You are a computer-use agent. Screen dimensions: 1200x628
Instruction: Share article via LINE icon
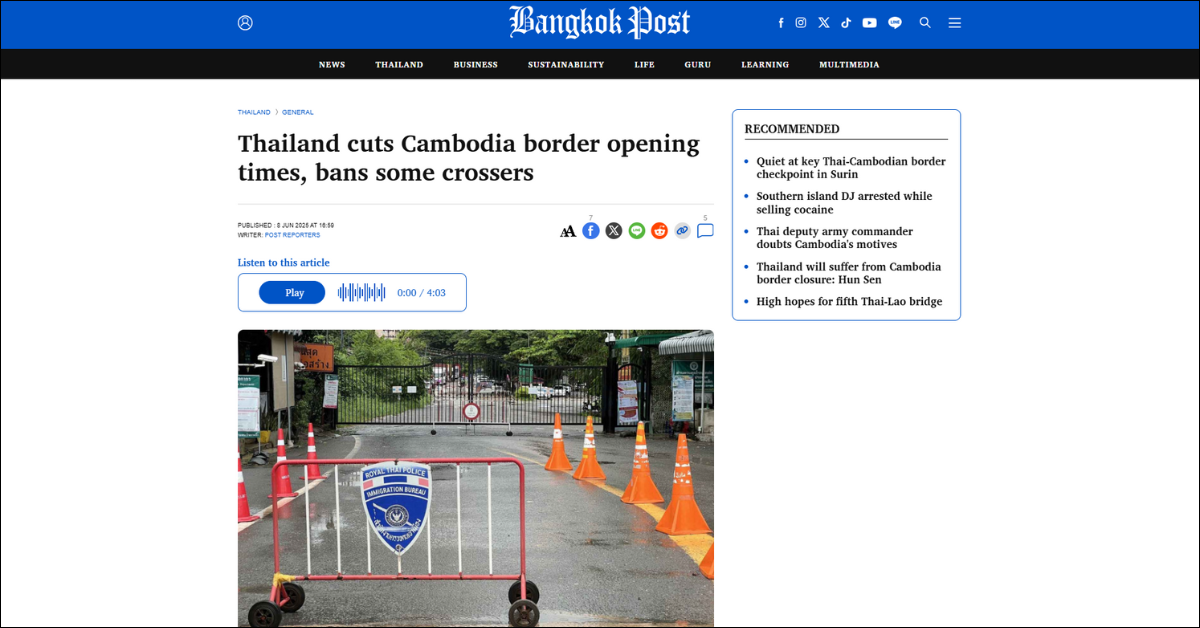coord(637,231)
